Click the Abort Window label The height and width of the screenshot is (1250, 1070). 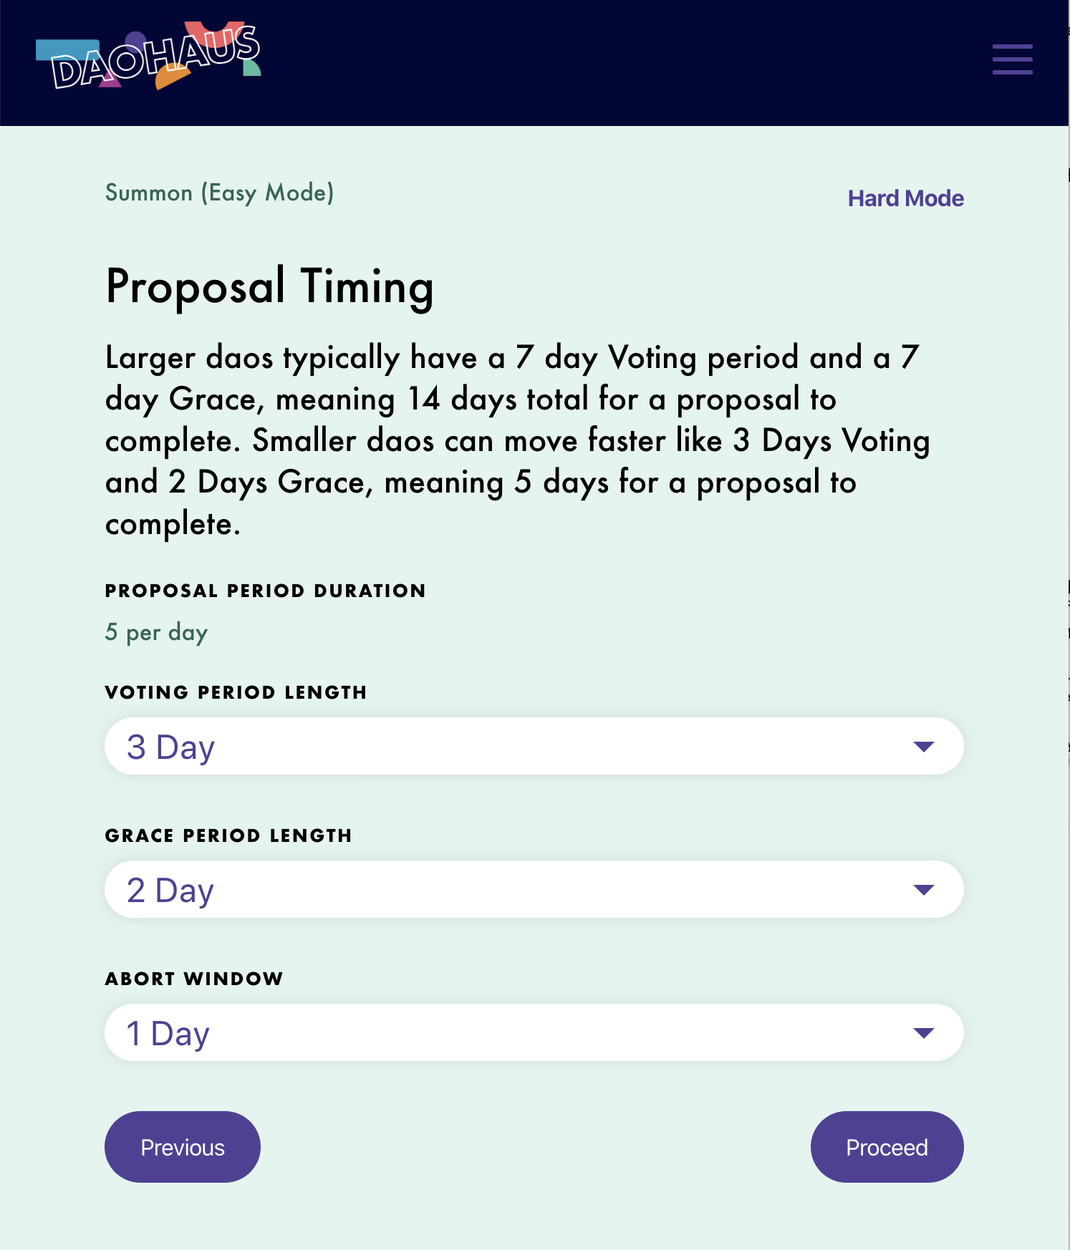[x=194, y=978]
